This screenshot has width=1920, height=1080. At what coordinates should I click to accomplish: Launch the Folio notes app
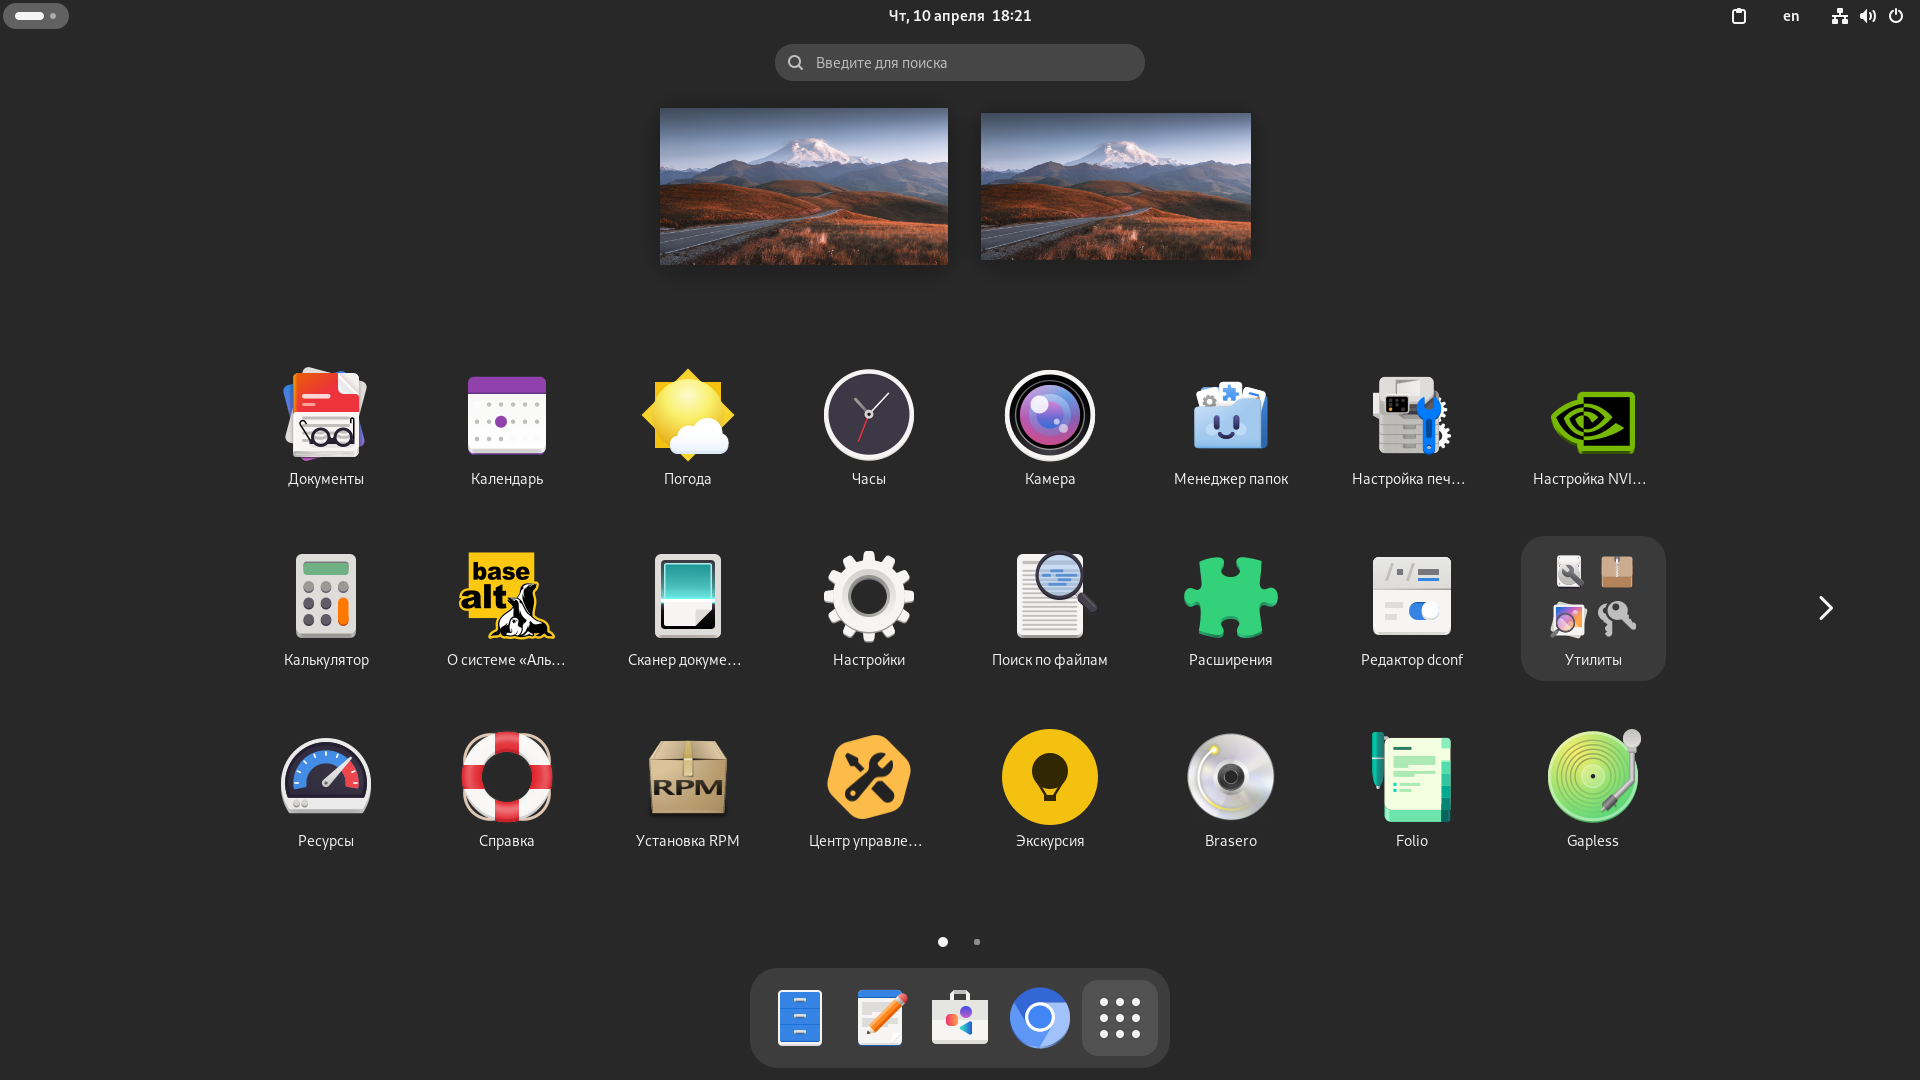[1412, 789]
